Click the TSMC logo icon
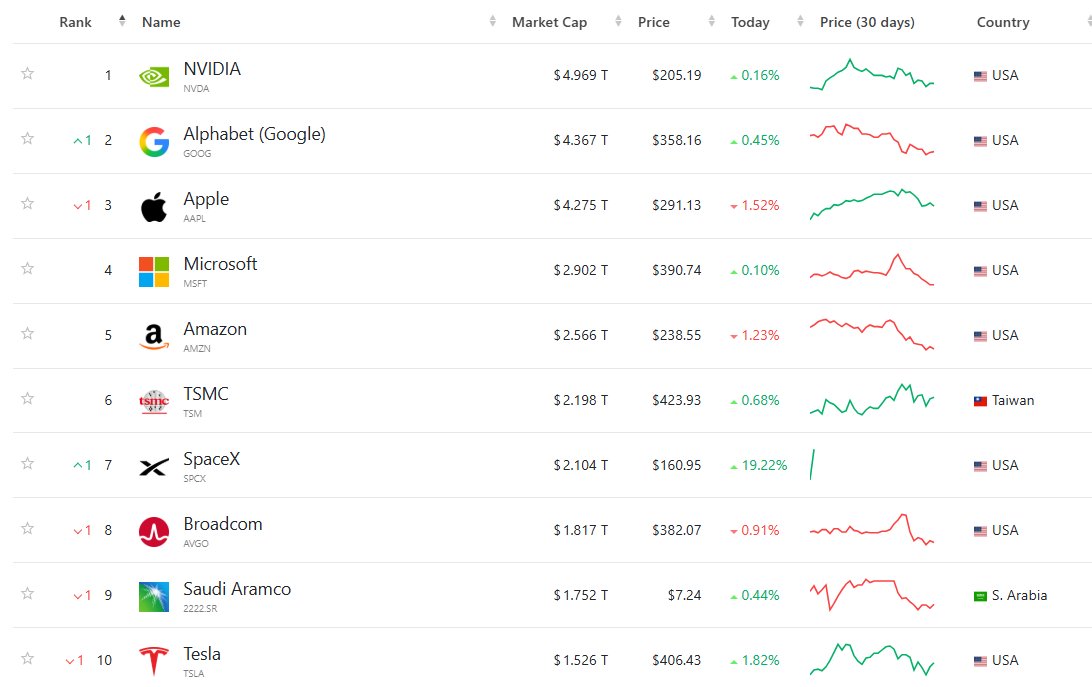Screen dimensions: 1092x687 pyautogui.click(x=154, y=401)
